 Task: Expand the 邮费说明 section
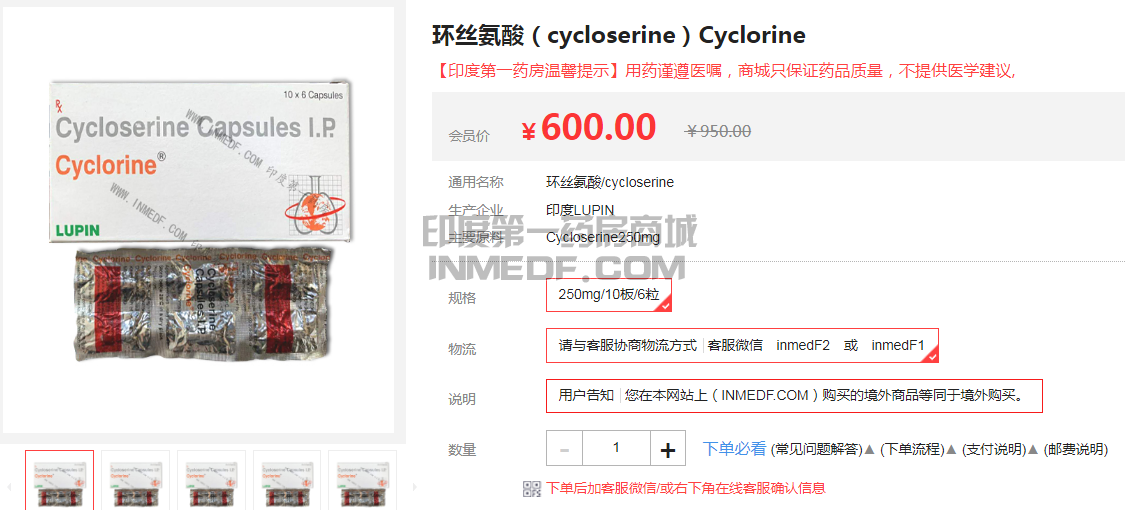tap(1075, 450)
